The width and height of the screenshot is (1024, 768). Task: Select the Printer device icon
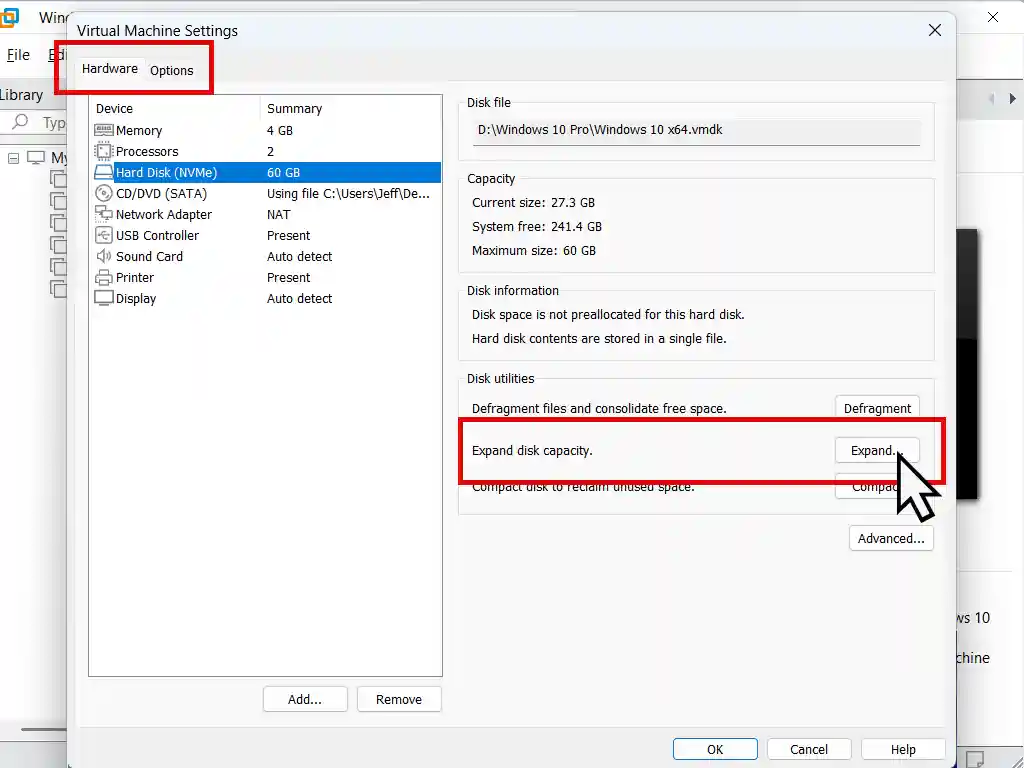103,278
